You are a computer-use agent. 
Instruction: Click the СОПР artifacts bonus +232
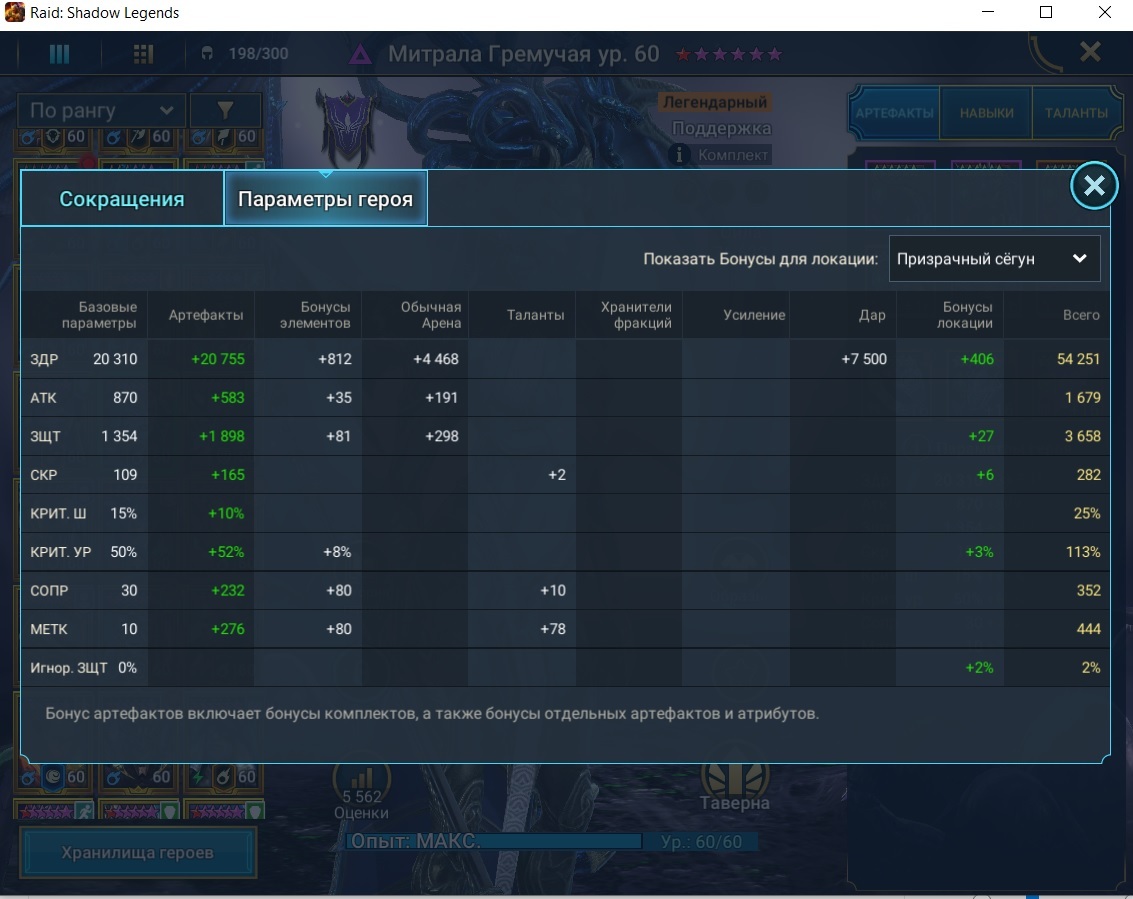[228, 590]
